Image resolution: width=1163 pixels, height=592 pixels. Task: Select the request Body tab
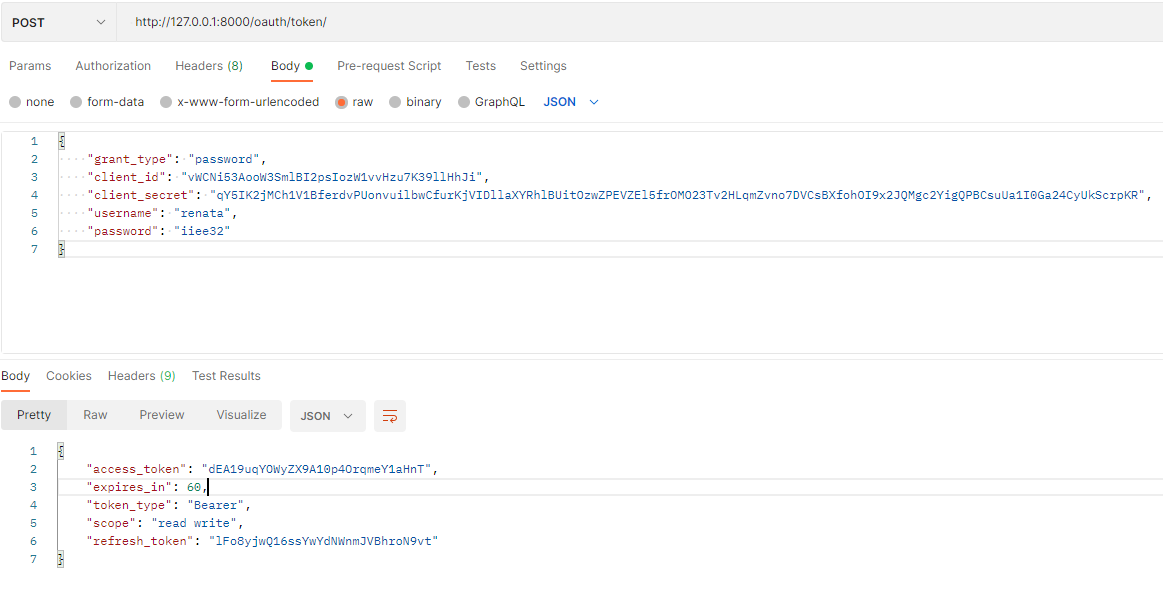291,66
